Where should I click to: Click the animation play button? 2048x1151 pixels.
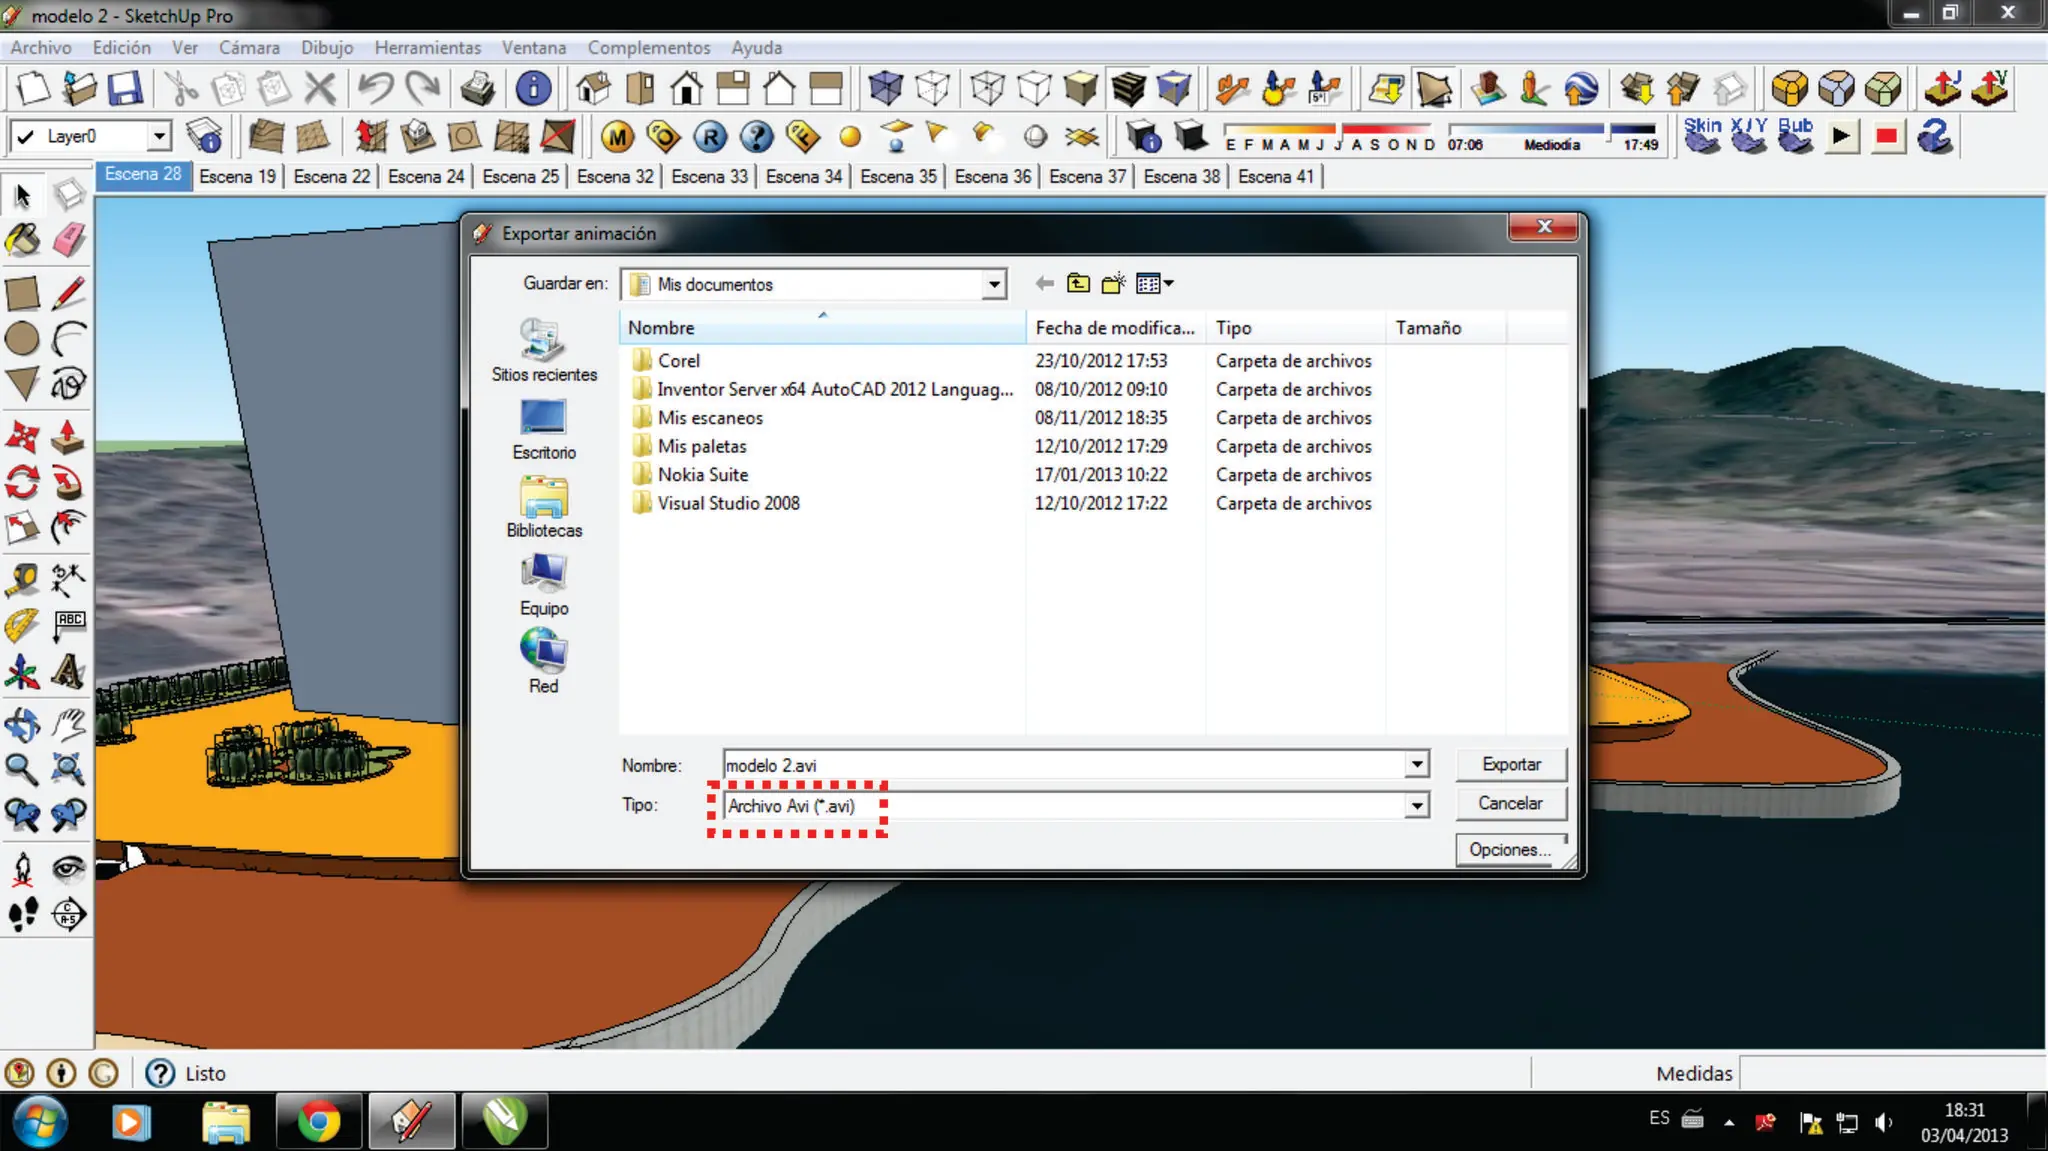(1840, 136)
